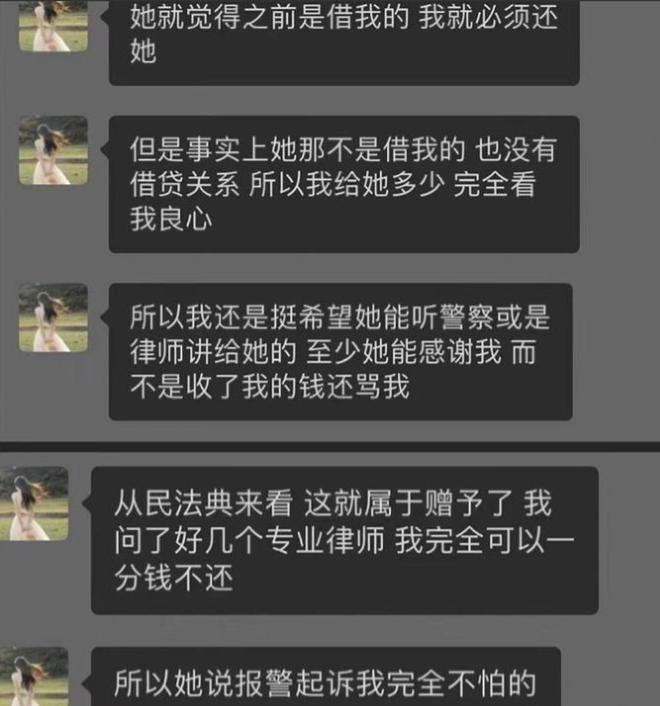The width and height of the screenshot is (660, 706).
Task: Click the text 问了好几个专业律师
Action: coord(249,540)
